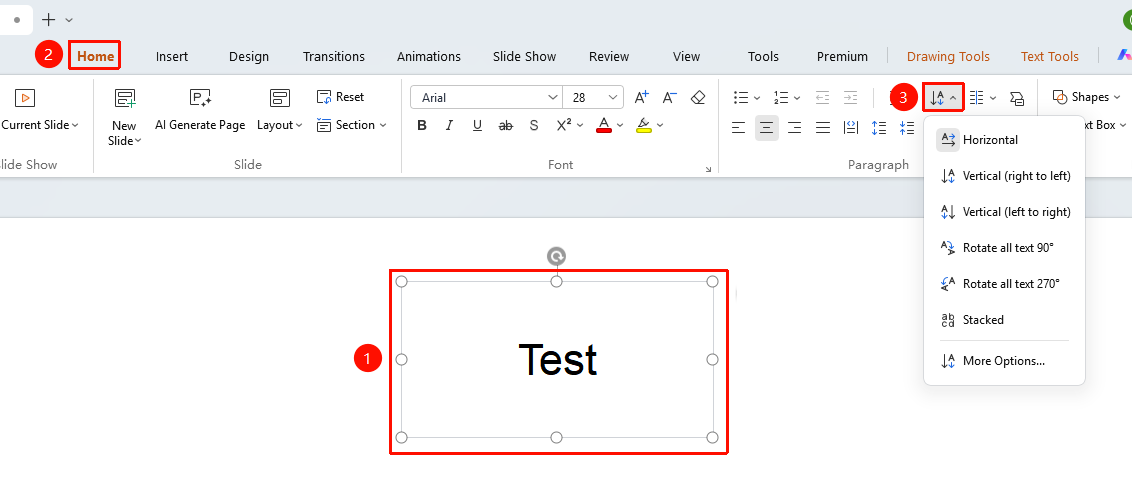Expand the bullets dropdown arrow
The width and height of the screenshot is (1132, 498).
[757, 97]
